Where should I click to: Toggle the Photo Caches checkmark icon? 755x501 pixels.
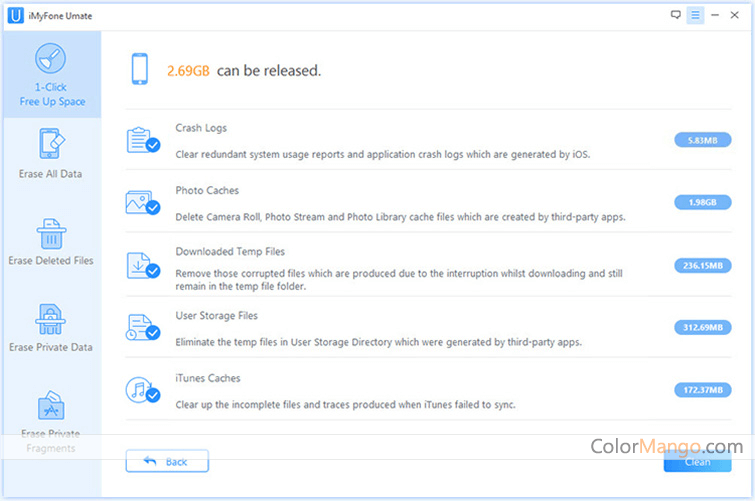pyautogui.click(x=153, y=207)
